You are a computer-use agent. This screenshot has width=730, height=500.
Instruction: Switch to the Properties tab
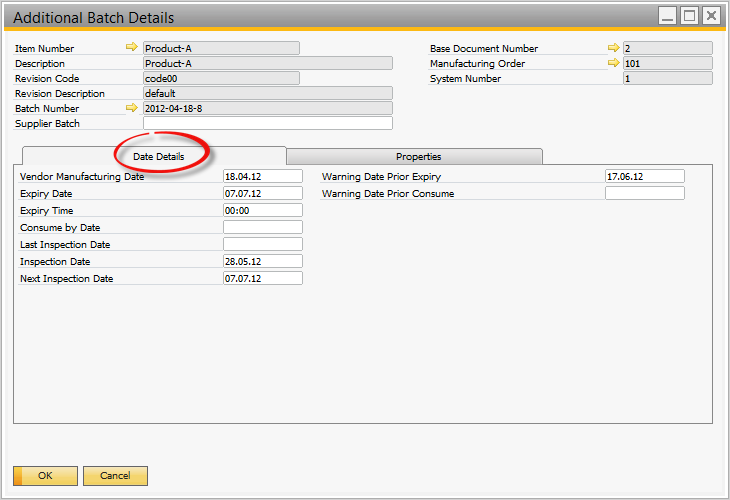(x=418, y=156)
